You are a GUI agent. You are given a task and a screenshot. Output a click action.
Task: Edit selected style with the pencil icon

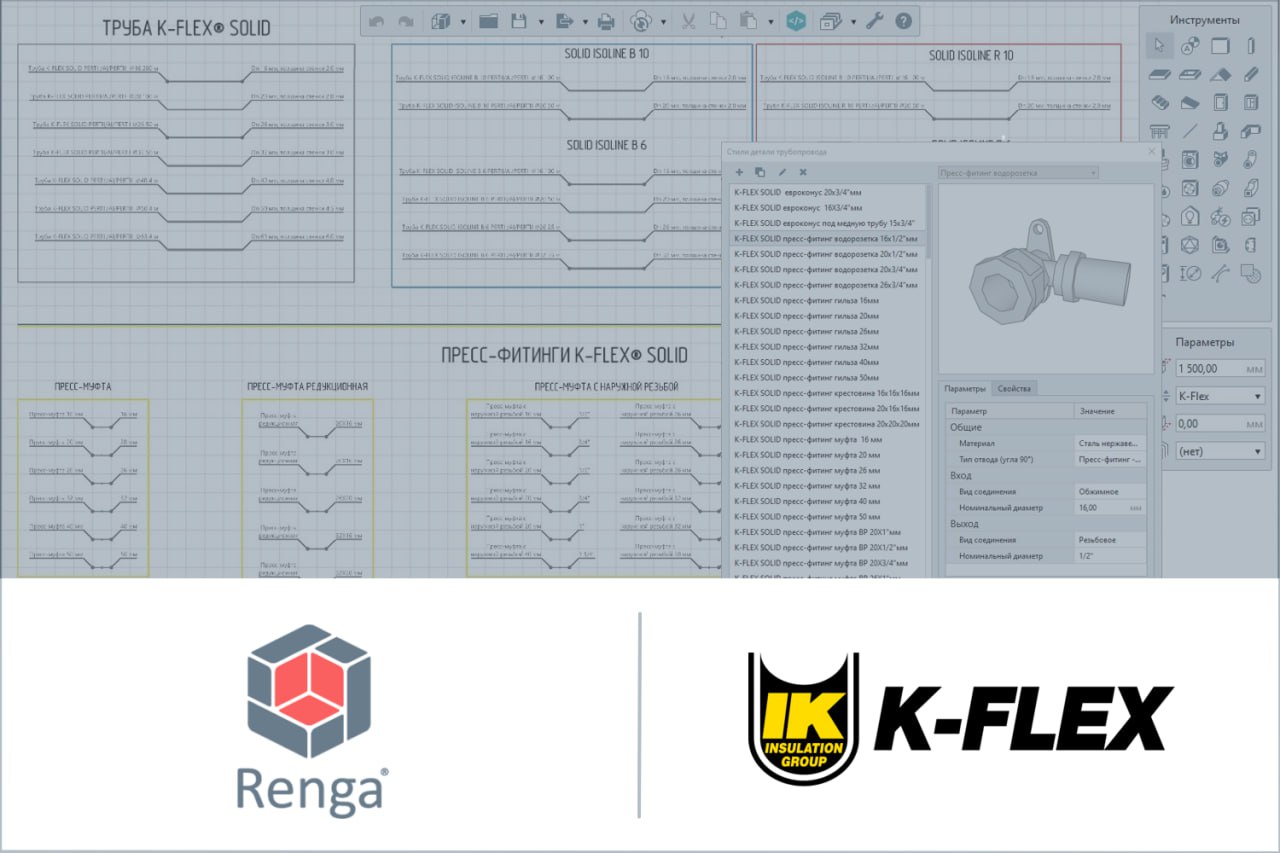coord(783,172)
